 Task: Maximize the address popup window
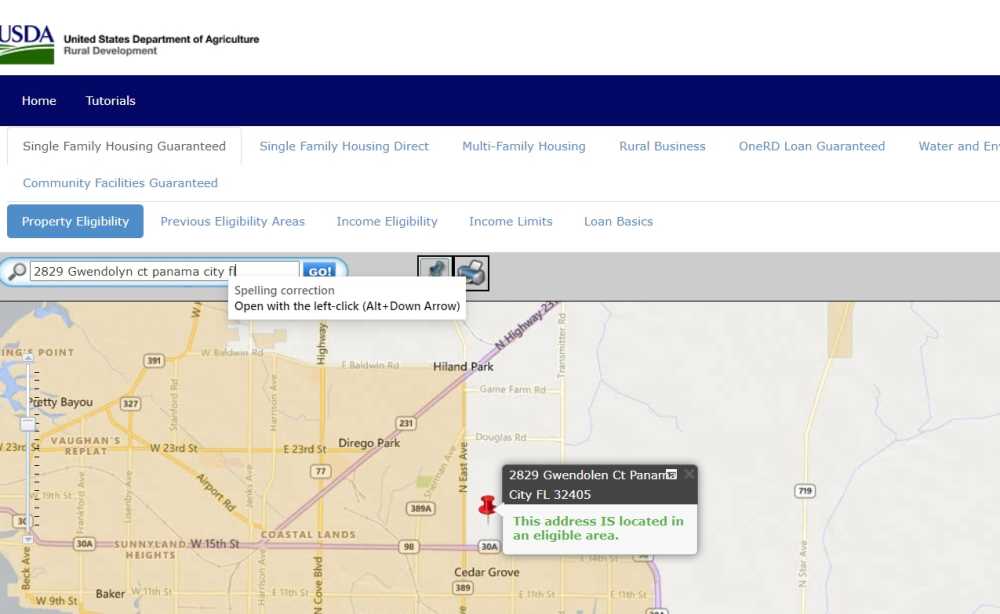coord(671,475)
